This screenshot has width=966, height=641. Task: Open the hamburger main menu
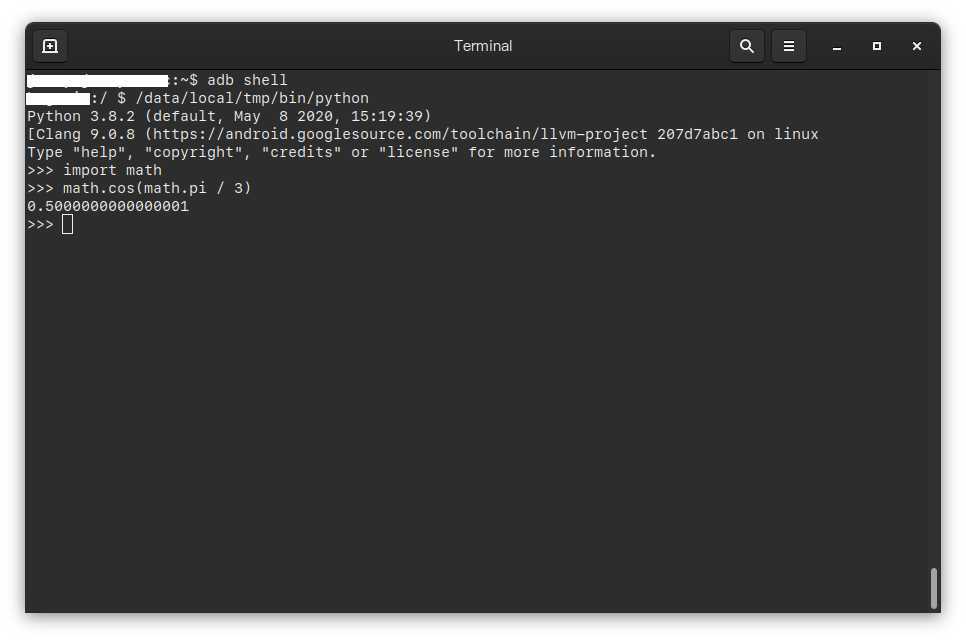(789, 46)
